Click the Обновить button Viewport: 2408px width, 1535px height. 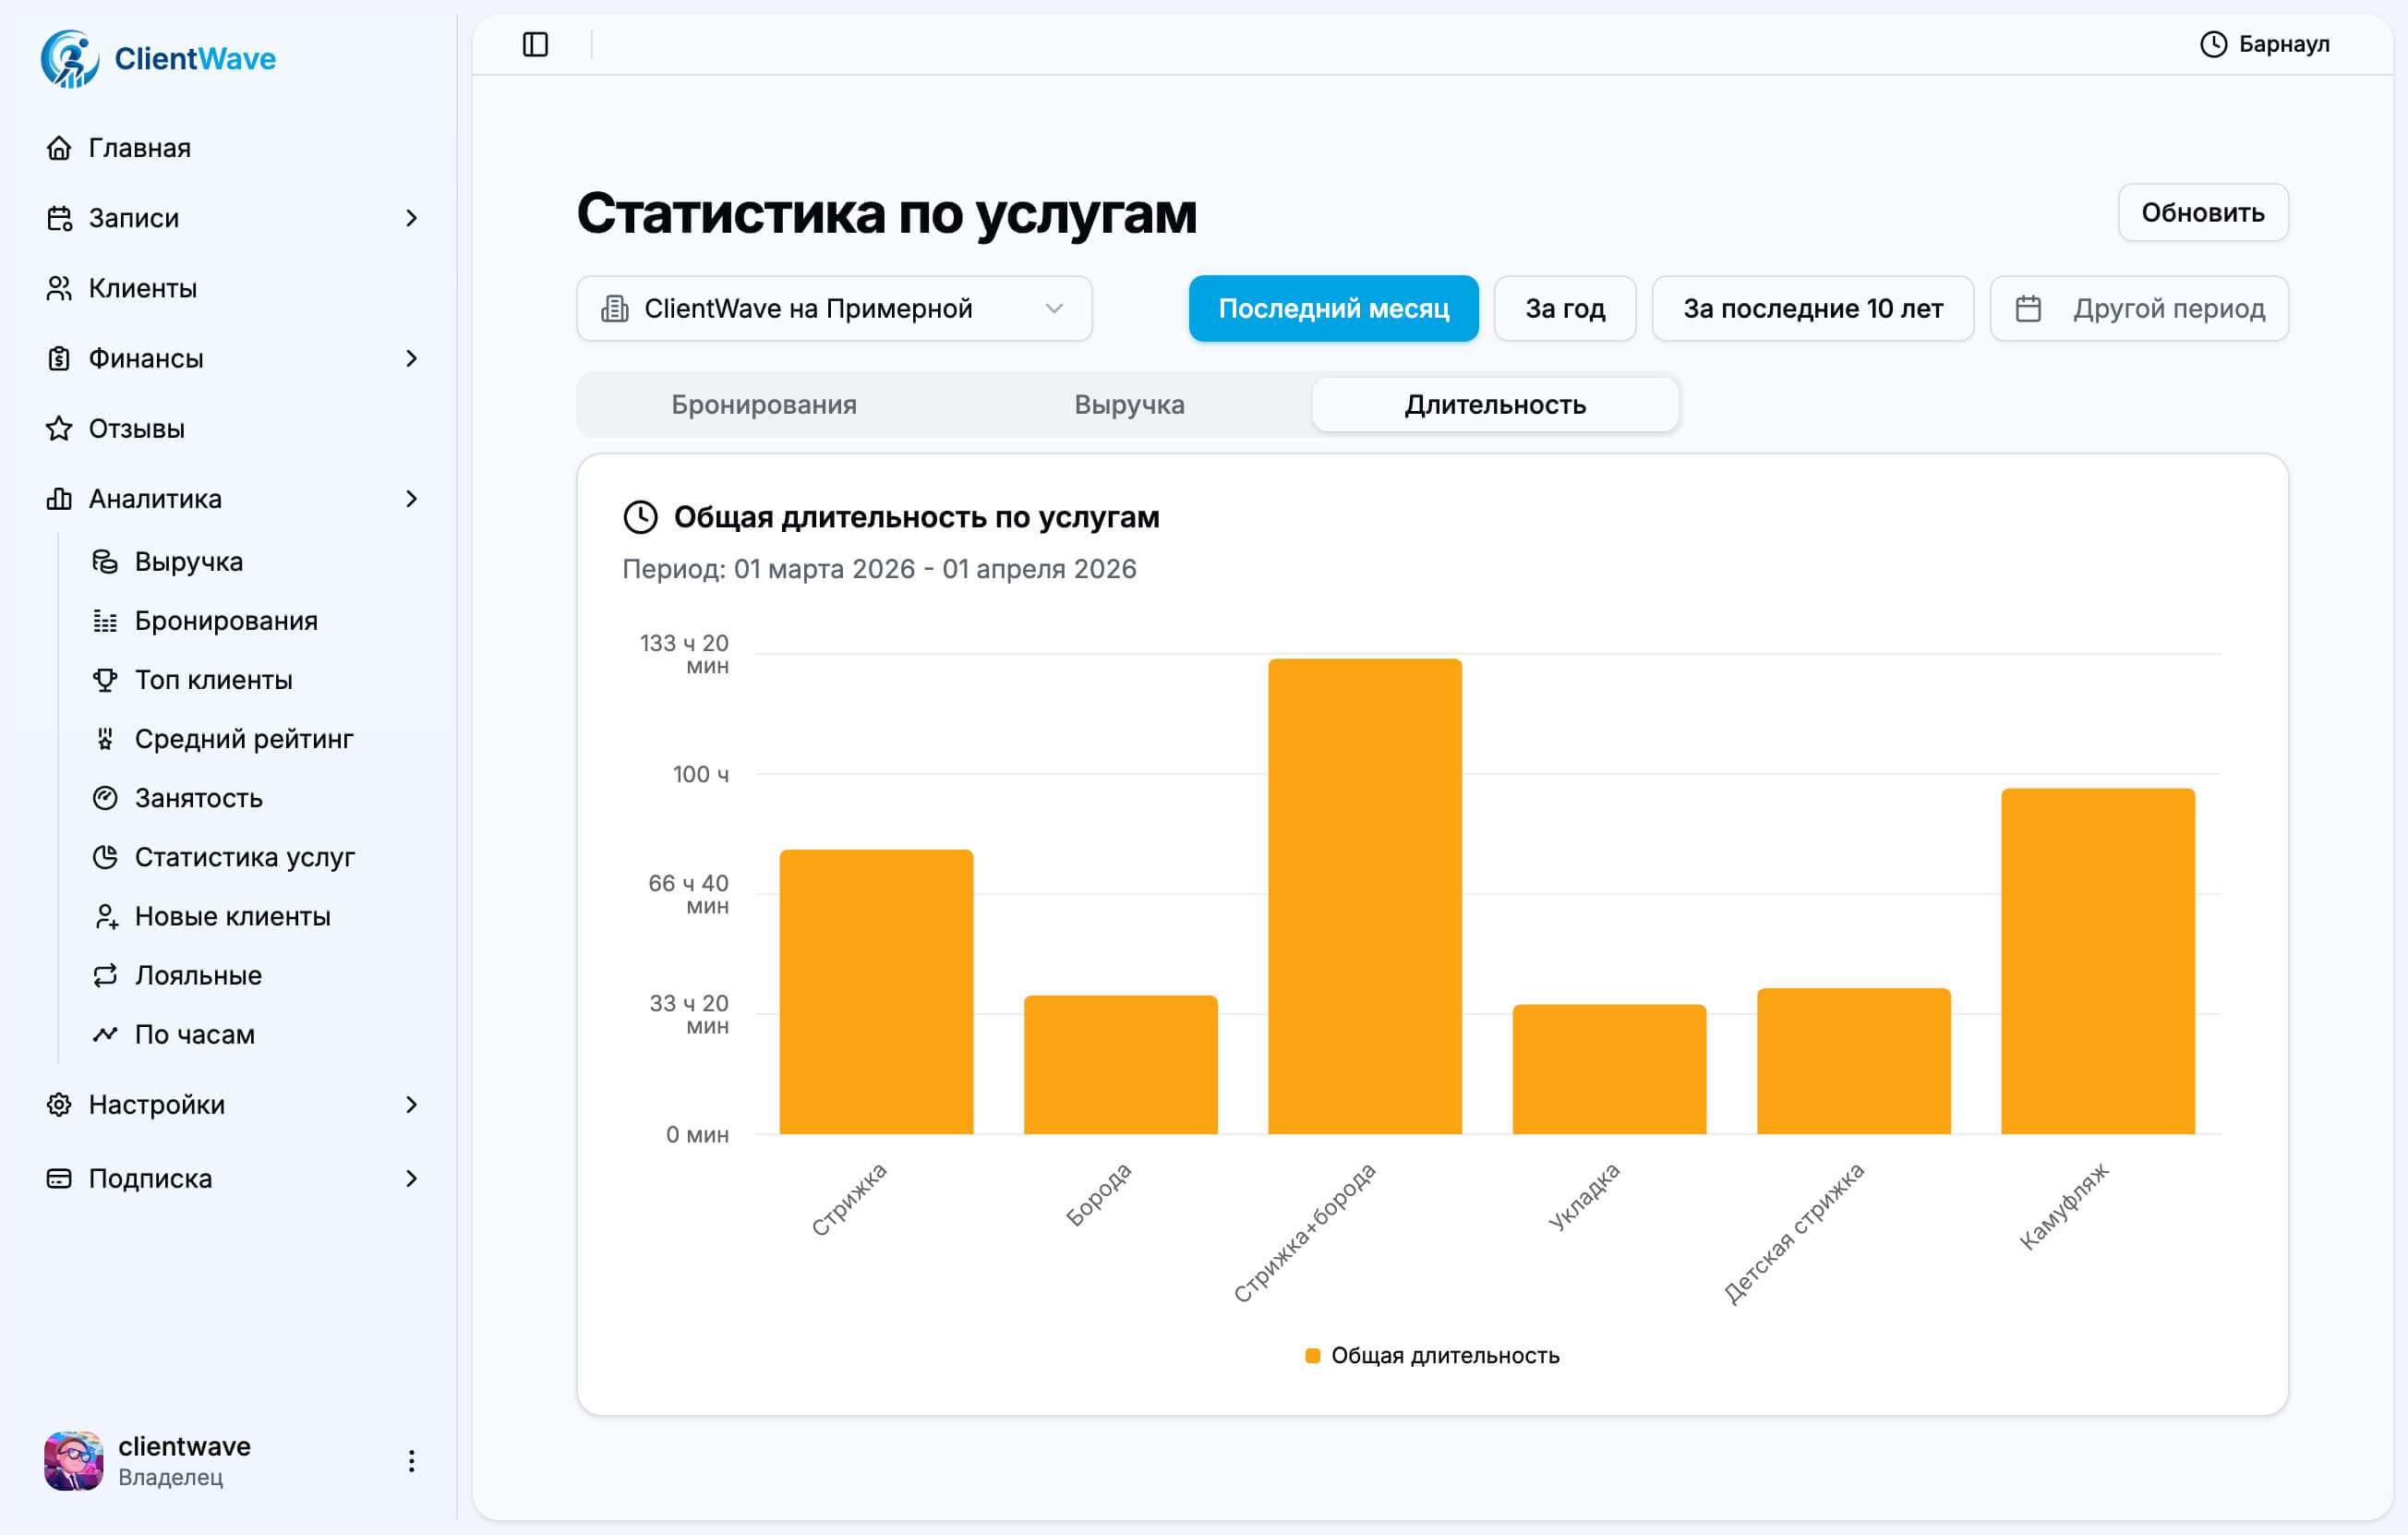(x=2203, y=212)
